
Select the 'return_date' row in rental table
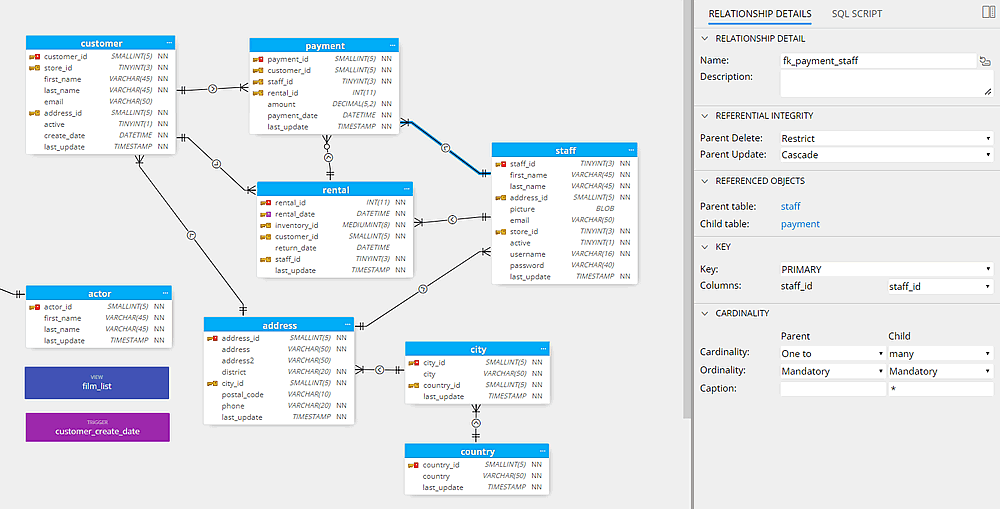click(335, 247)
